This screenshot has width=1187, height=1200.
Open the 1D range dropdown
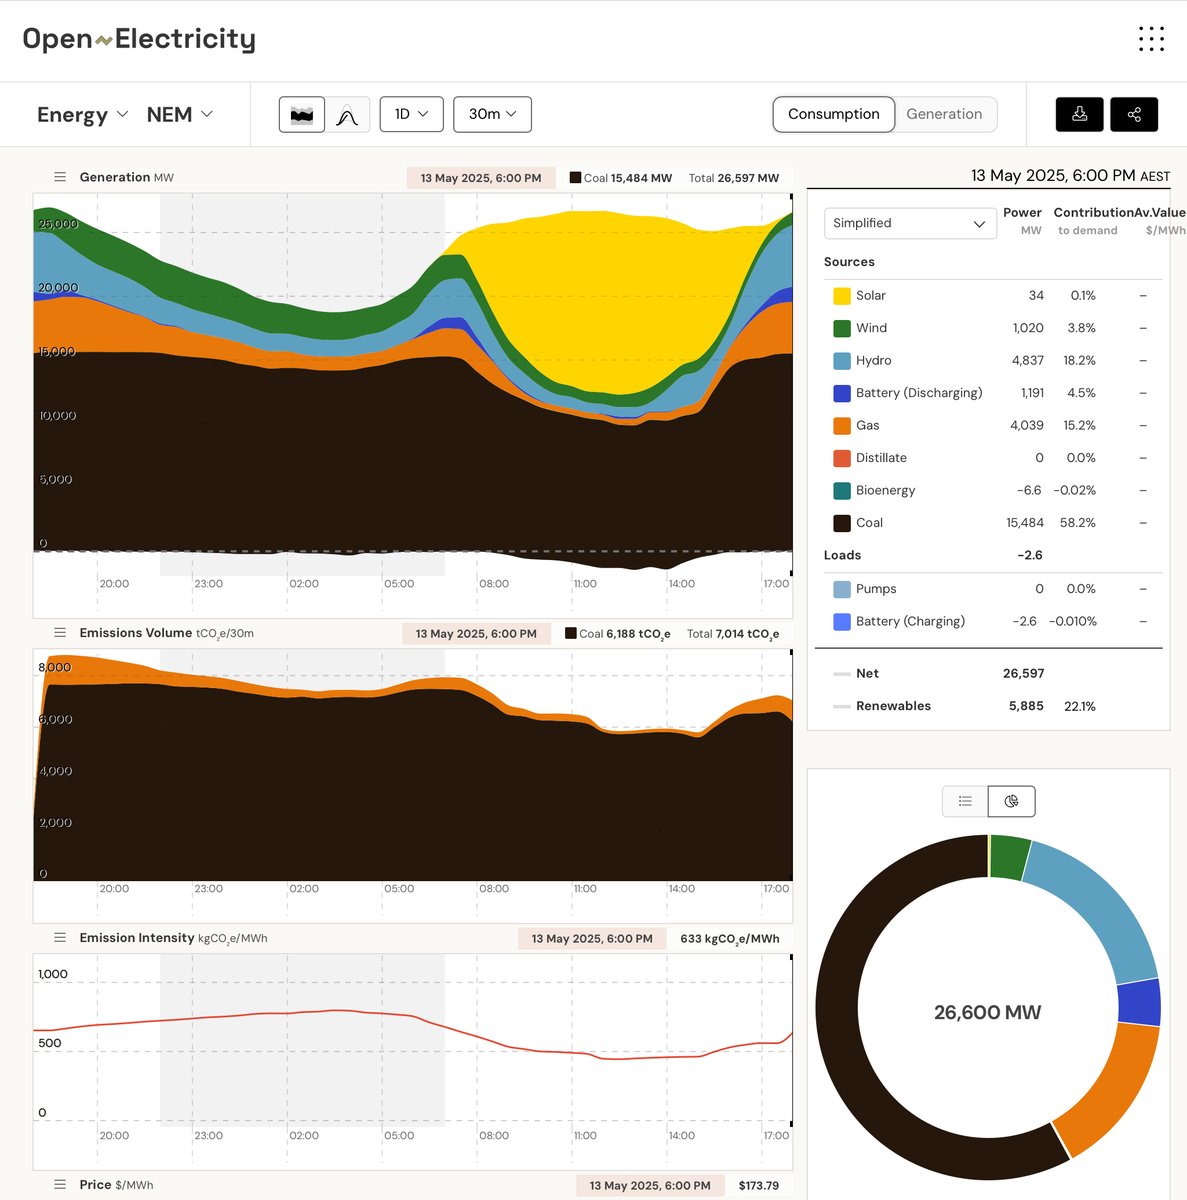coord(412,114)
